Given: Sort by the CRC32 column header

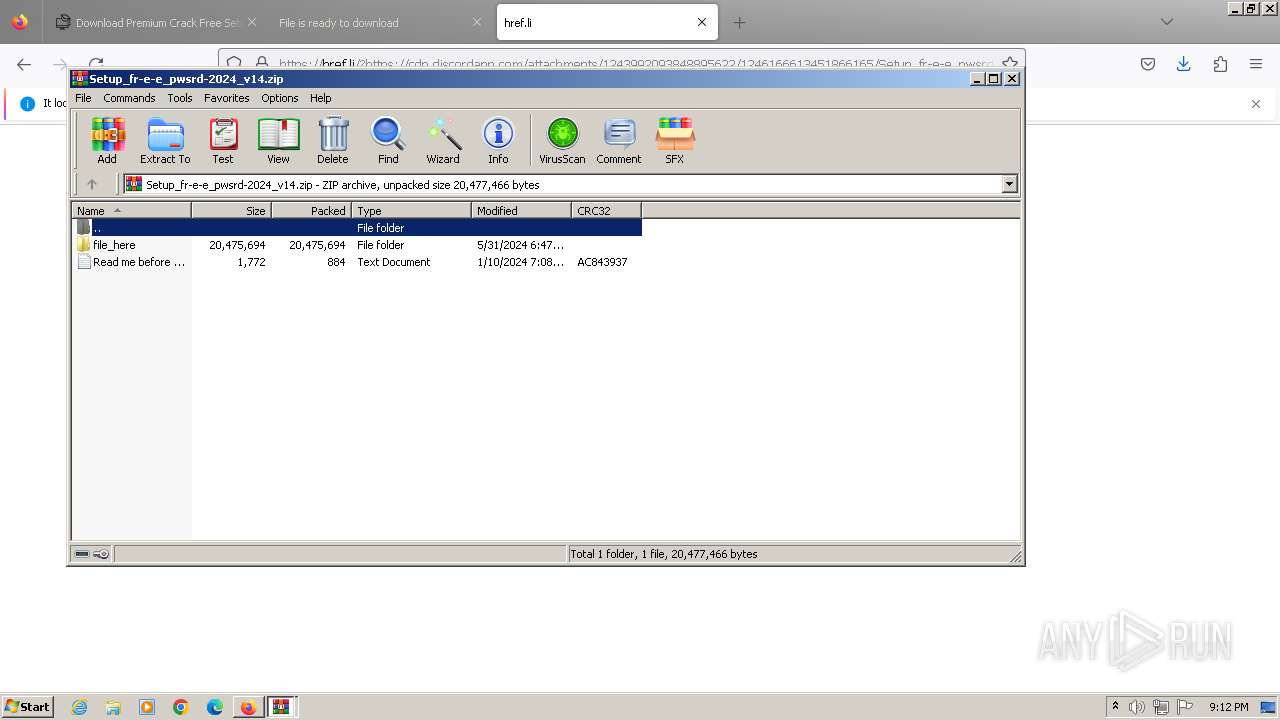Looking at the screenshot, I should 606,210.
